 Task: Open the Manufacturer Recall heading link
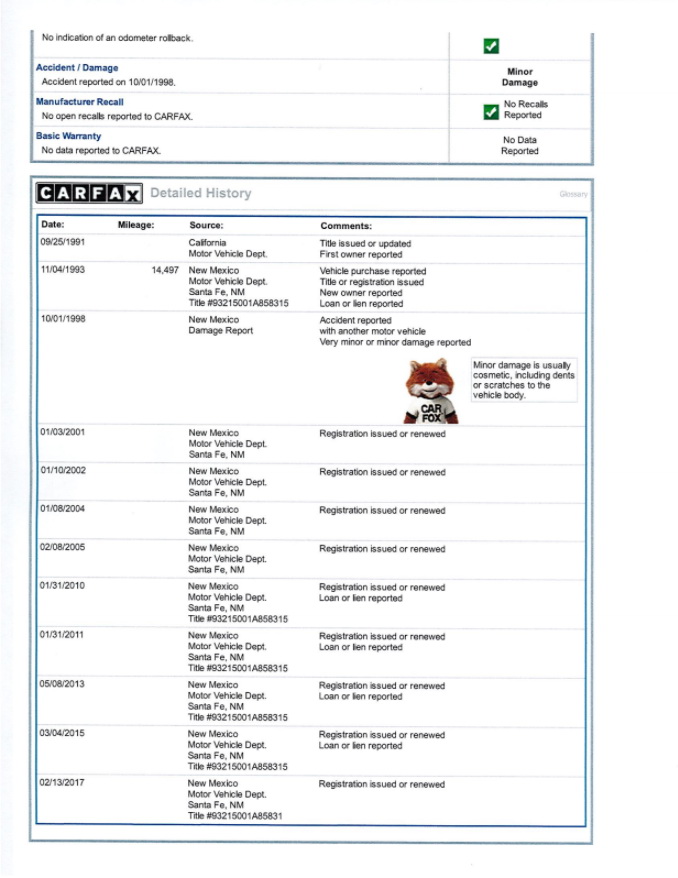80,102
